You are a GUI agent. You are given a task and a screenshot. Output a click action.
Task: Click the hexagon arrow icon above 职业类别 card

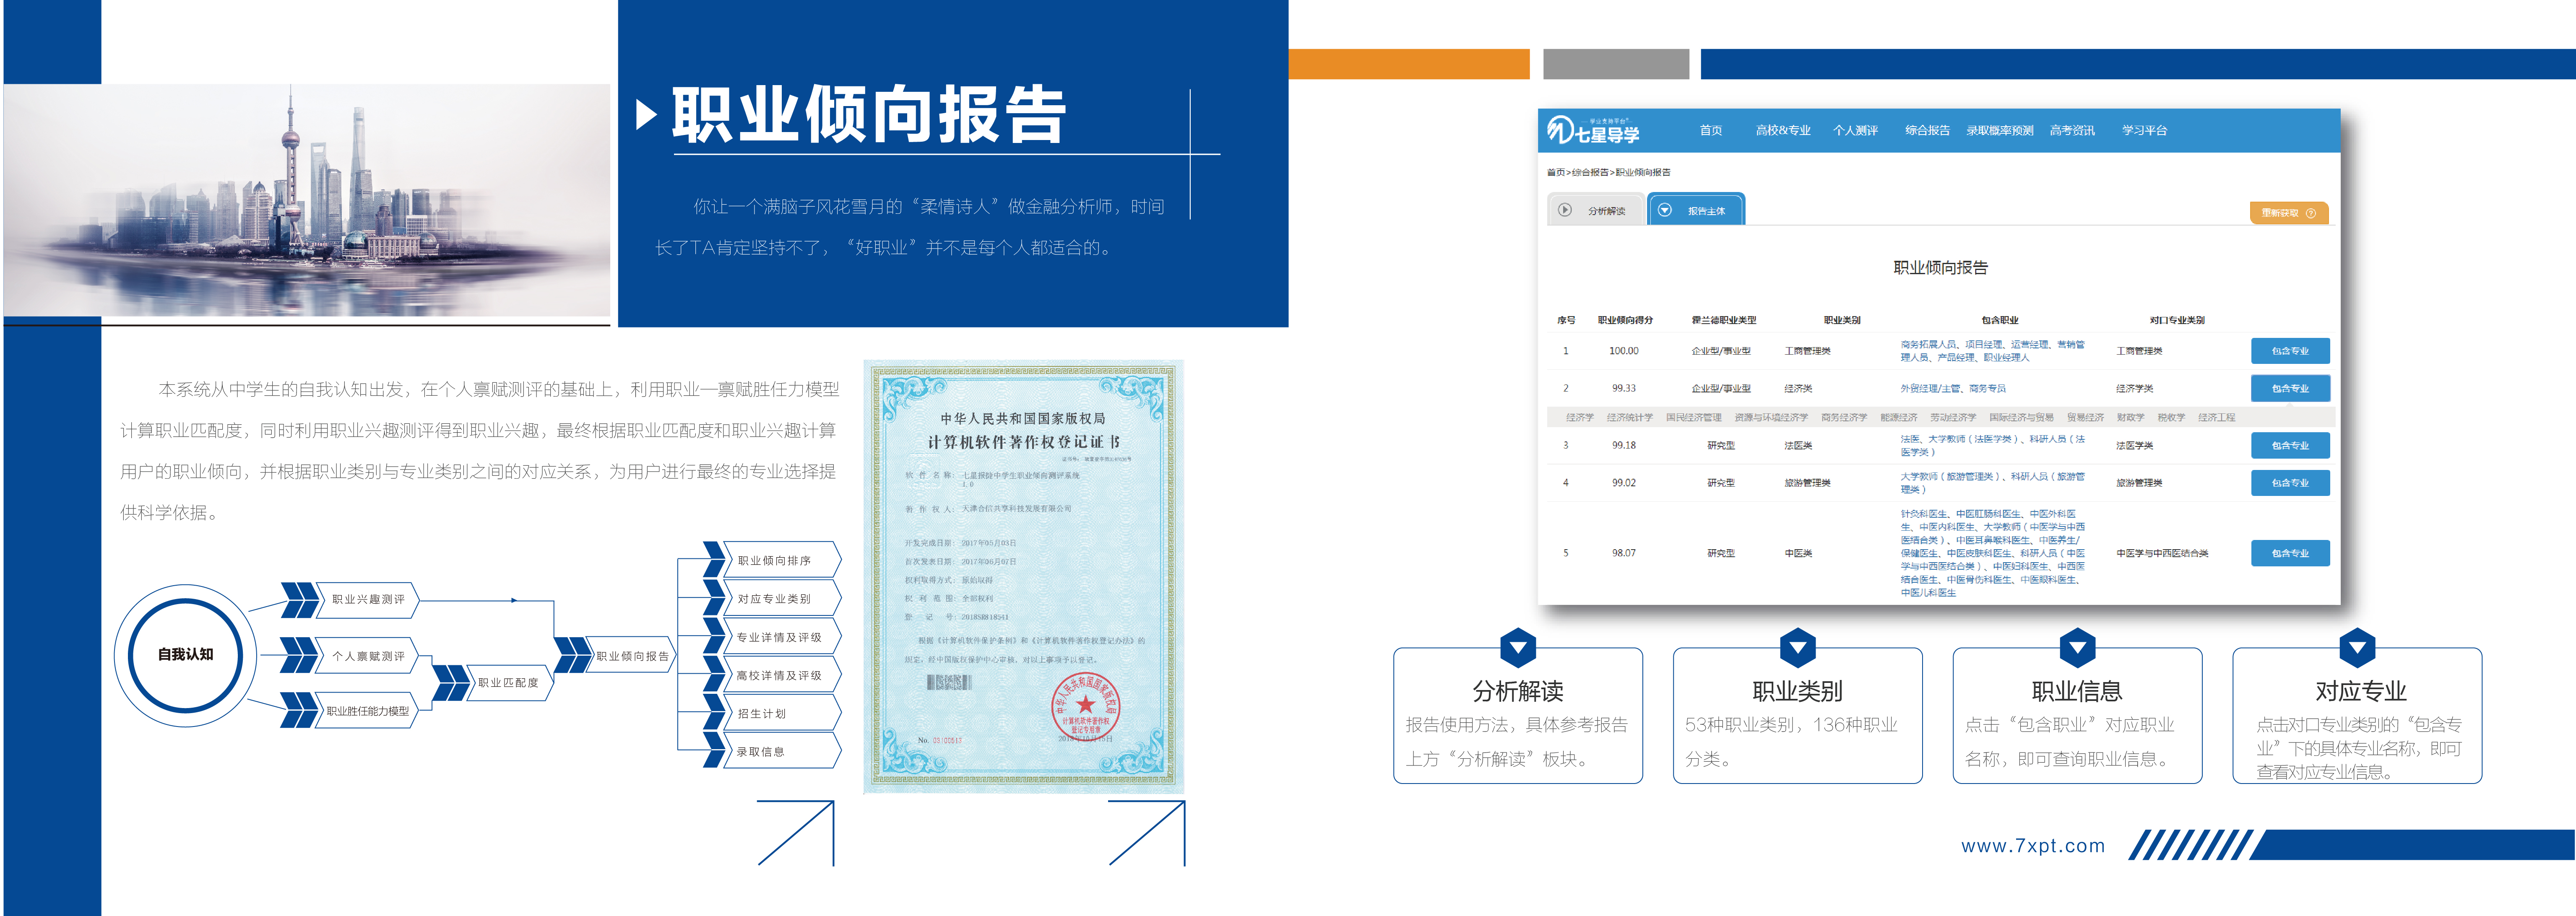tap(1798, 648)
